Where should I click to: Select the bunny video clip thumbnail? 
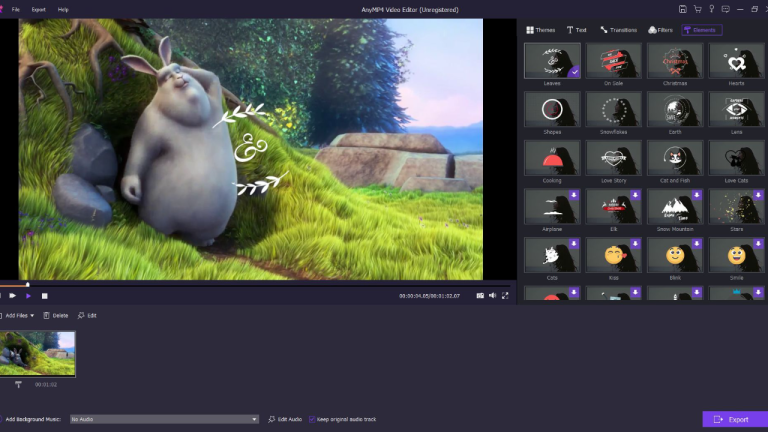(37, 354)
